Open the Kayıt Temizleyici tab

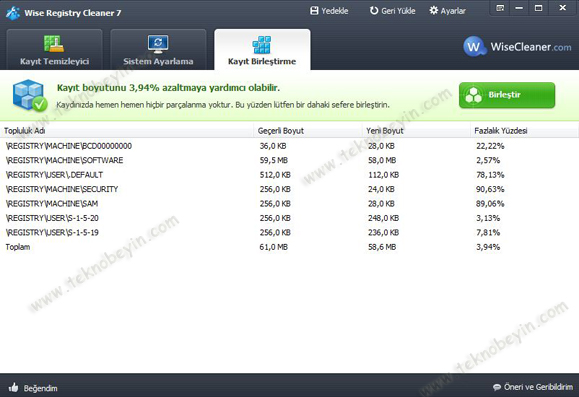pyautogui.click(x=54, y=49)
